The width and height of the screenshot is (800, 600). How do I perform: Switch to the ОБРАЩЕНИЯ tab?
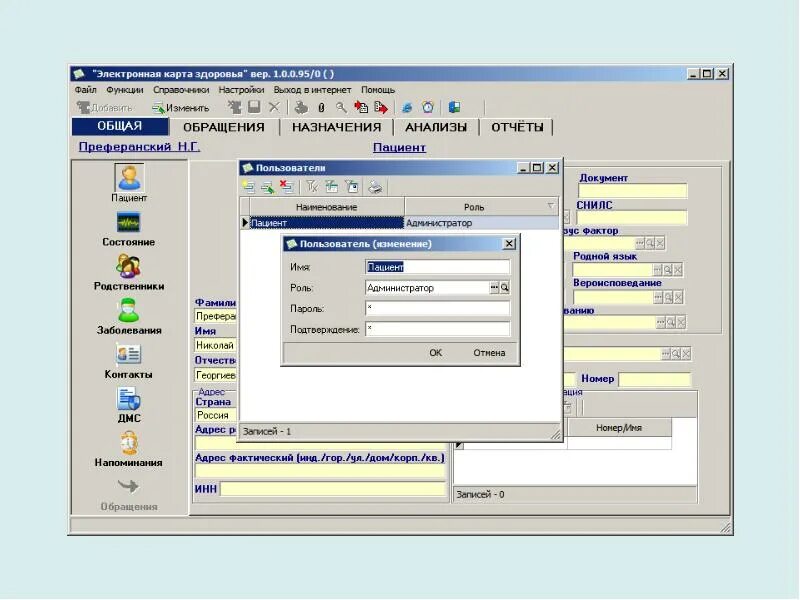pyautogui.click(x=224, y=127)
